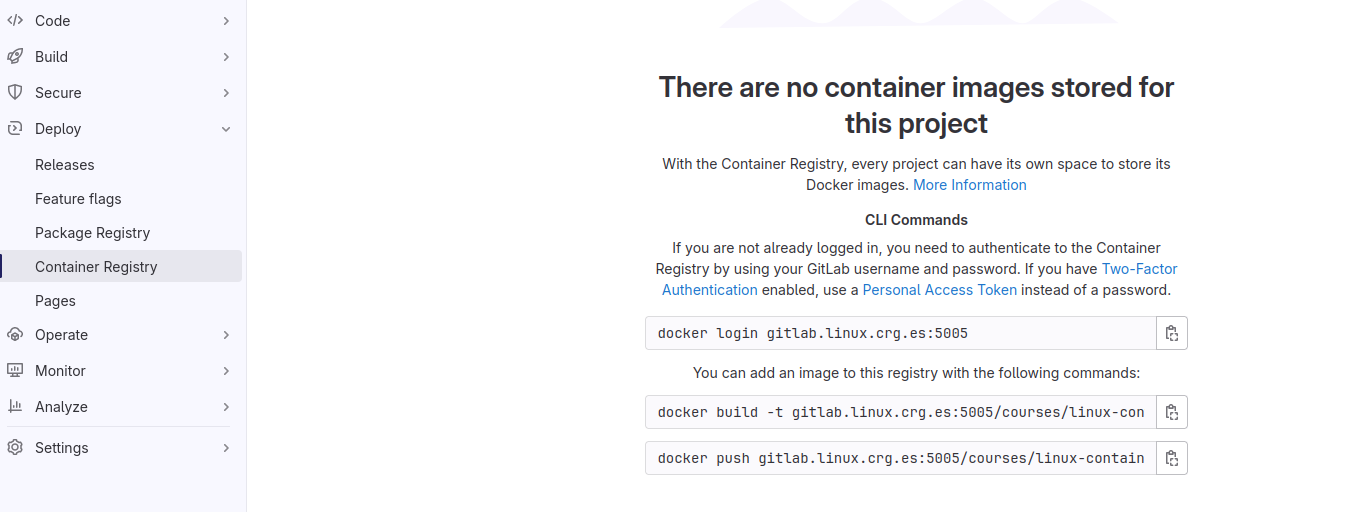This screenshot has width=1367, height=512.
Task: Click the Operate cloud-gear icon
Action: click(15, 335)
